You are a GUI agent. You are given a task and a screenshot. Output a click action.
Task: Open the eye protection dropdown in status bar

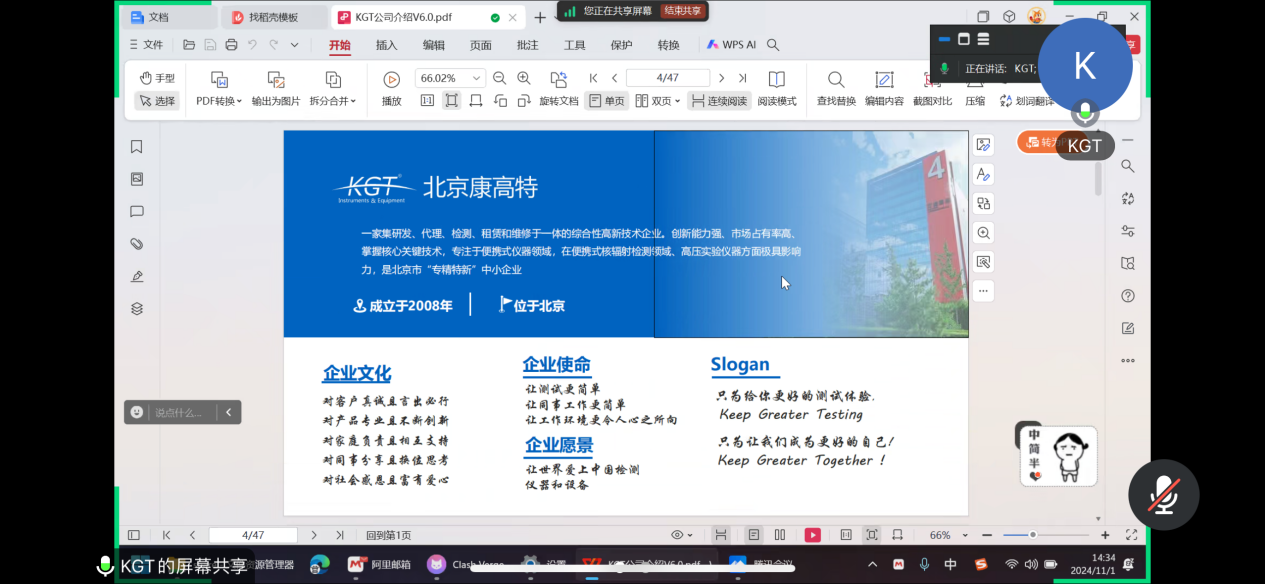682,535
